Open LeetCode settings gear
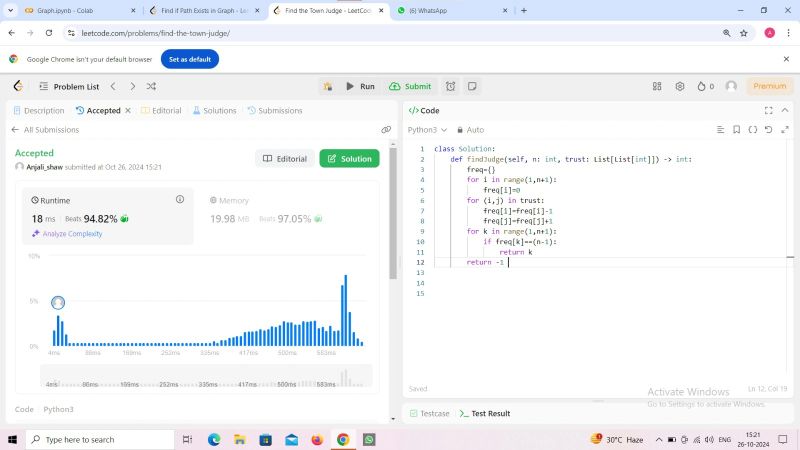 coord(680,86)
